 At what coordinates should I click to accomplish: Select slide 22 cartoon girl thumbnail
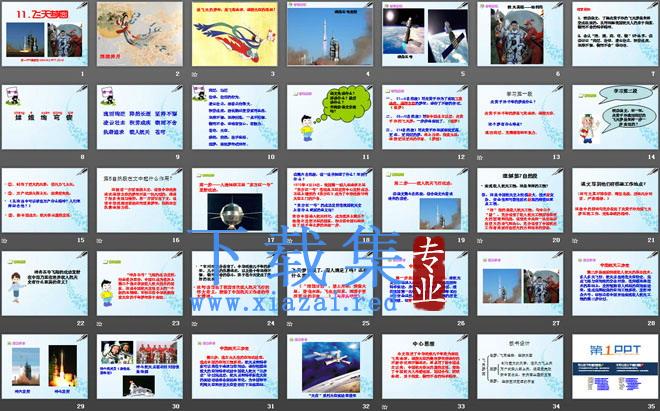[x=45, y=283]
